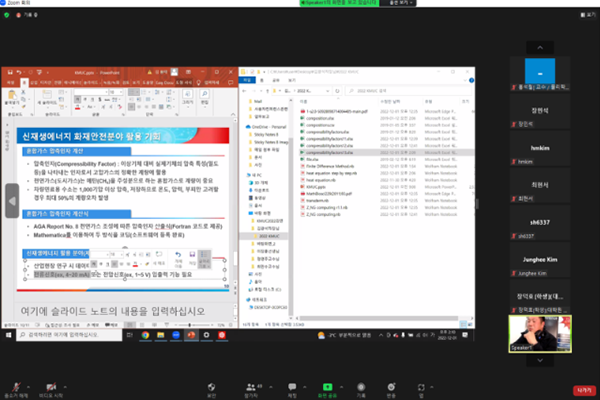
Task: Expand audio options arrow beside mute
Action: tap(28, 387)
